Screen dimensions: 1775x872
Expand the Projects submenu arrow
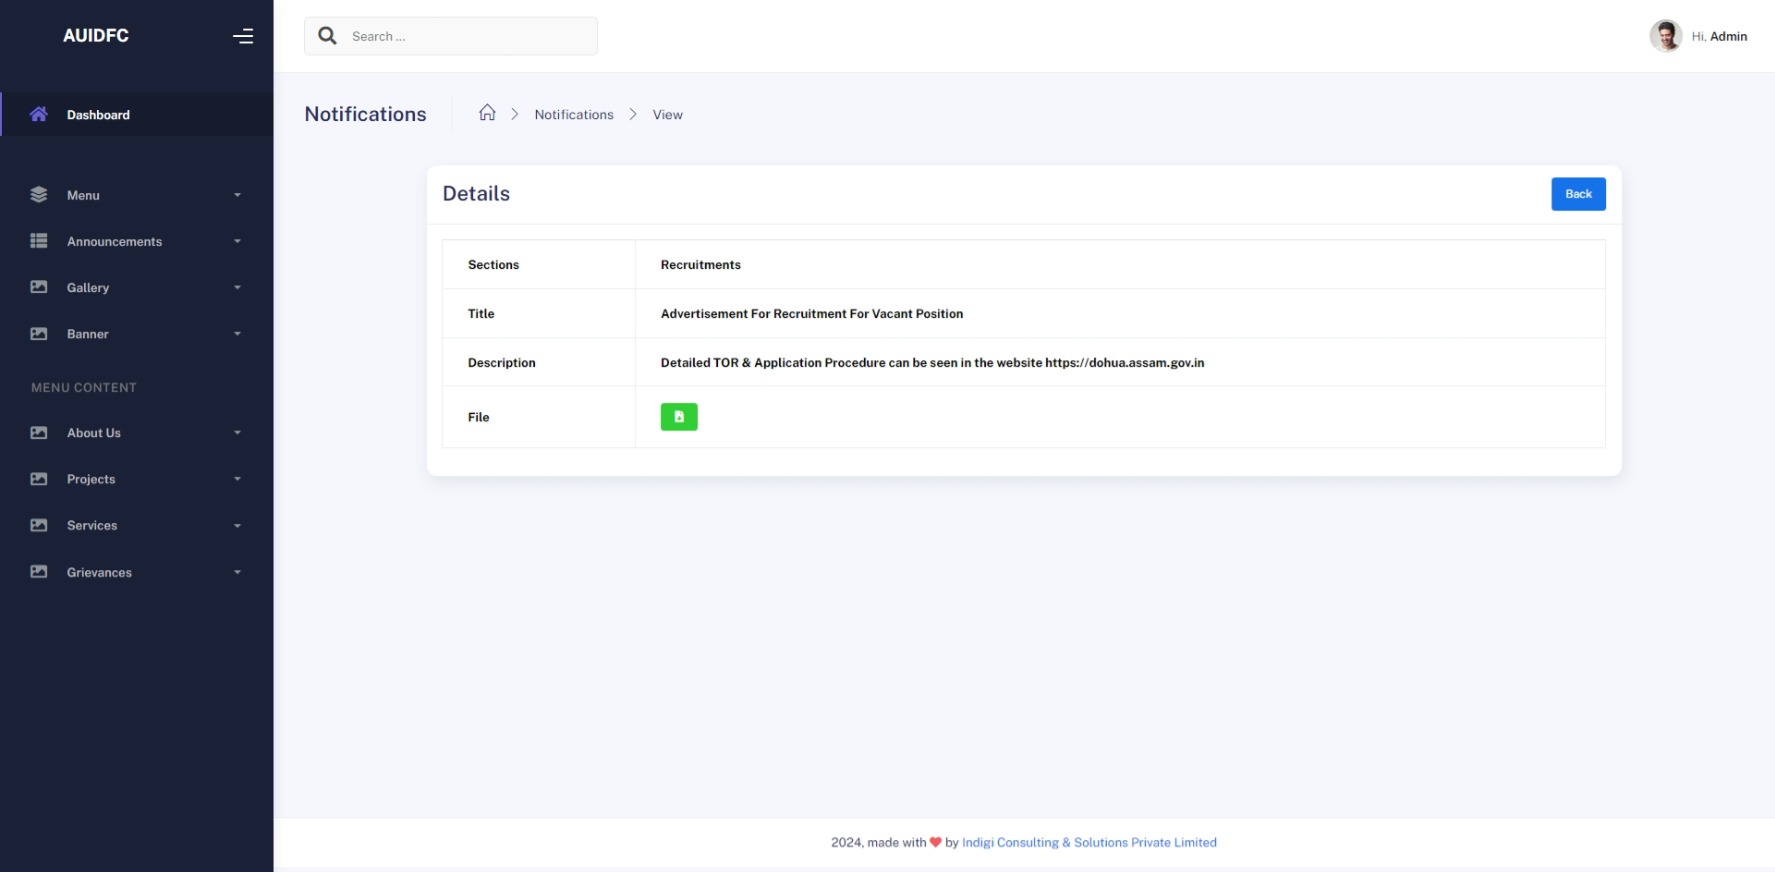pyautogui.click(x=237, y=479)
